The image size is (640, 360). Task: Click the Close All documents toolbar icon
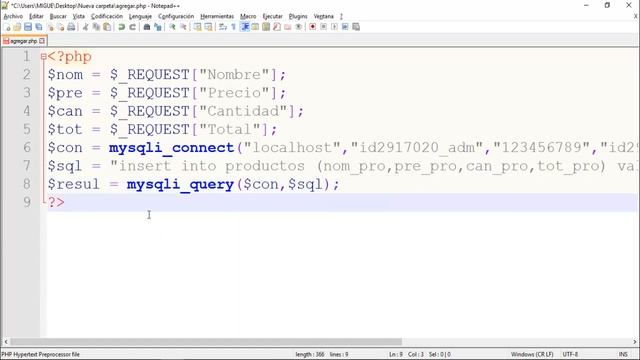(61, 27)
